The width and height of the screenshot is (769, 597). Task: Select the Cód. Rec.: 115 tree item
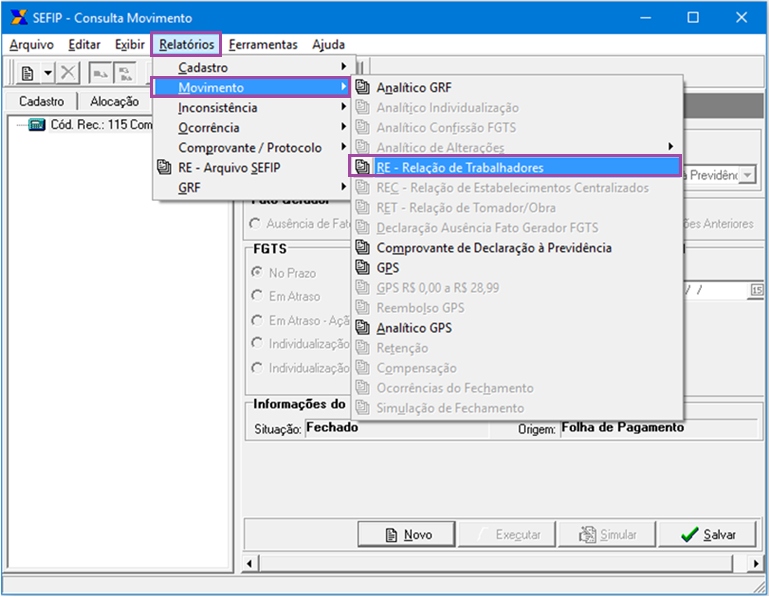click(x=101, y=125)
